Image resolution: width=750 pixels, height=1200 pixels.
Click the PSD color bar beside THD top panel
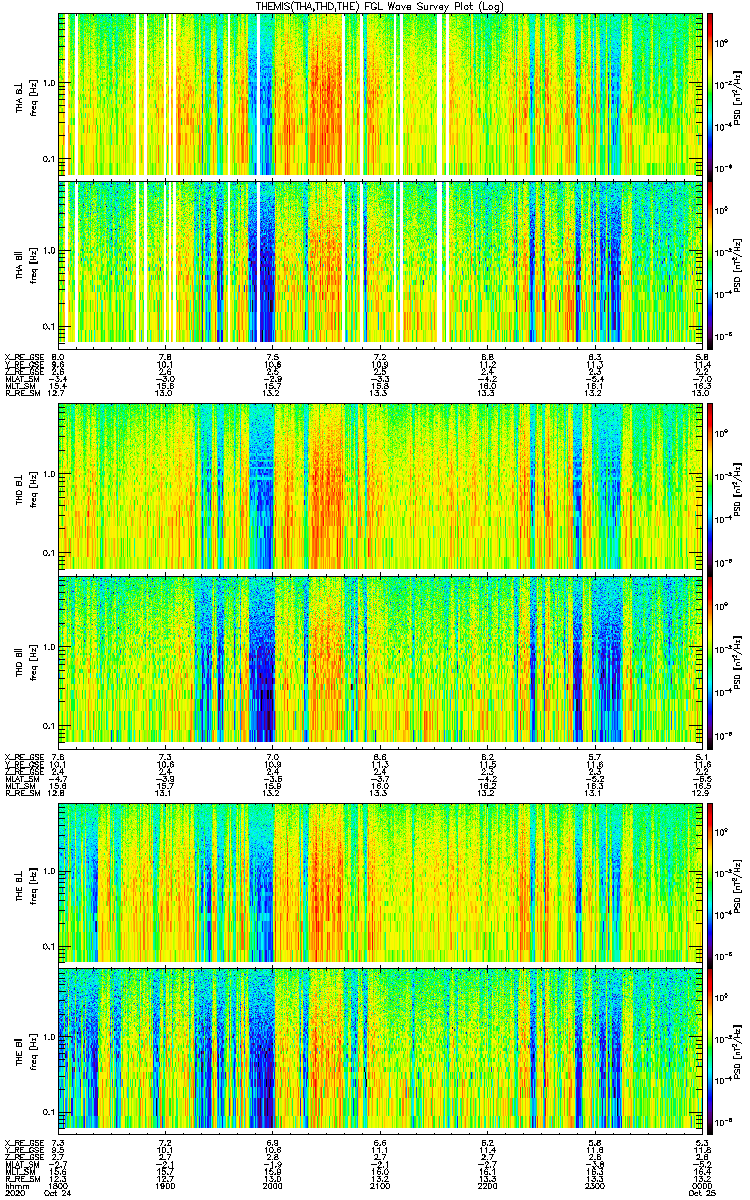point(711,487)
